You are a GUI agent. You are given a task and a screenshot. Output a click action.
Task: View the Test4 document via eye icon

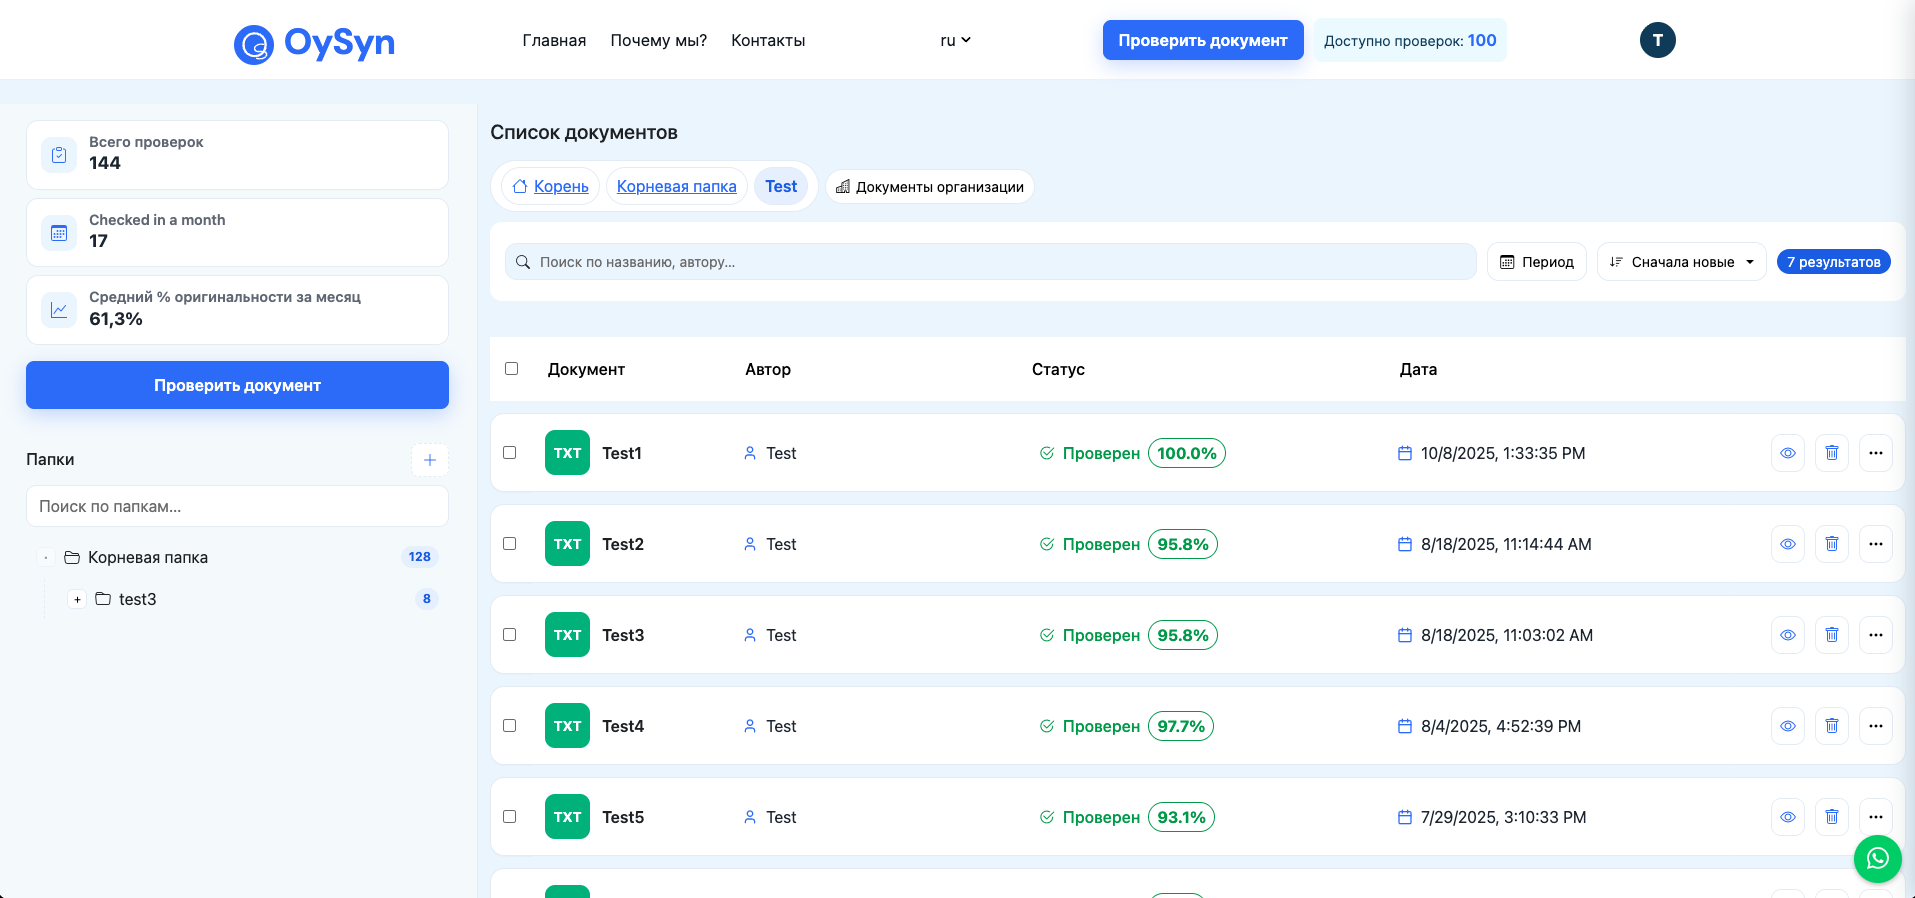[1787, 726]
